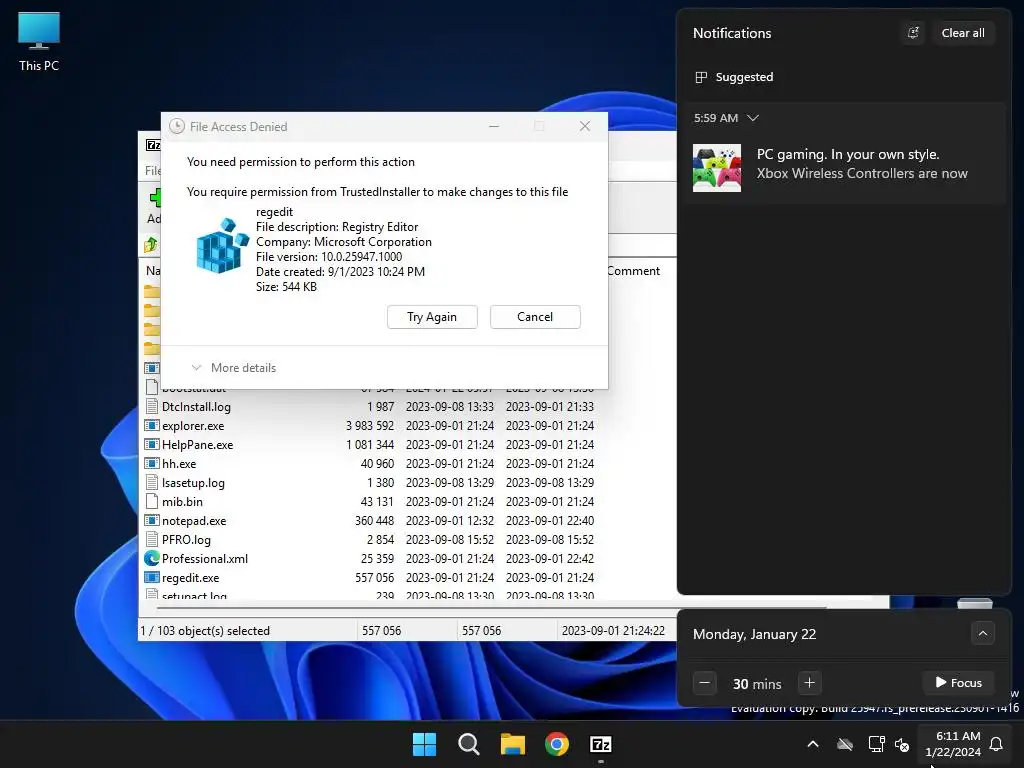Click explorer.exe file icon
1024x768 pixels.
click(x=152, y=426)
